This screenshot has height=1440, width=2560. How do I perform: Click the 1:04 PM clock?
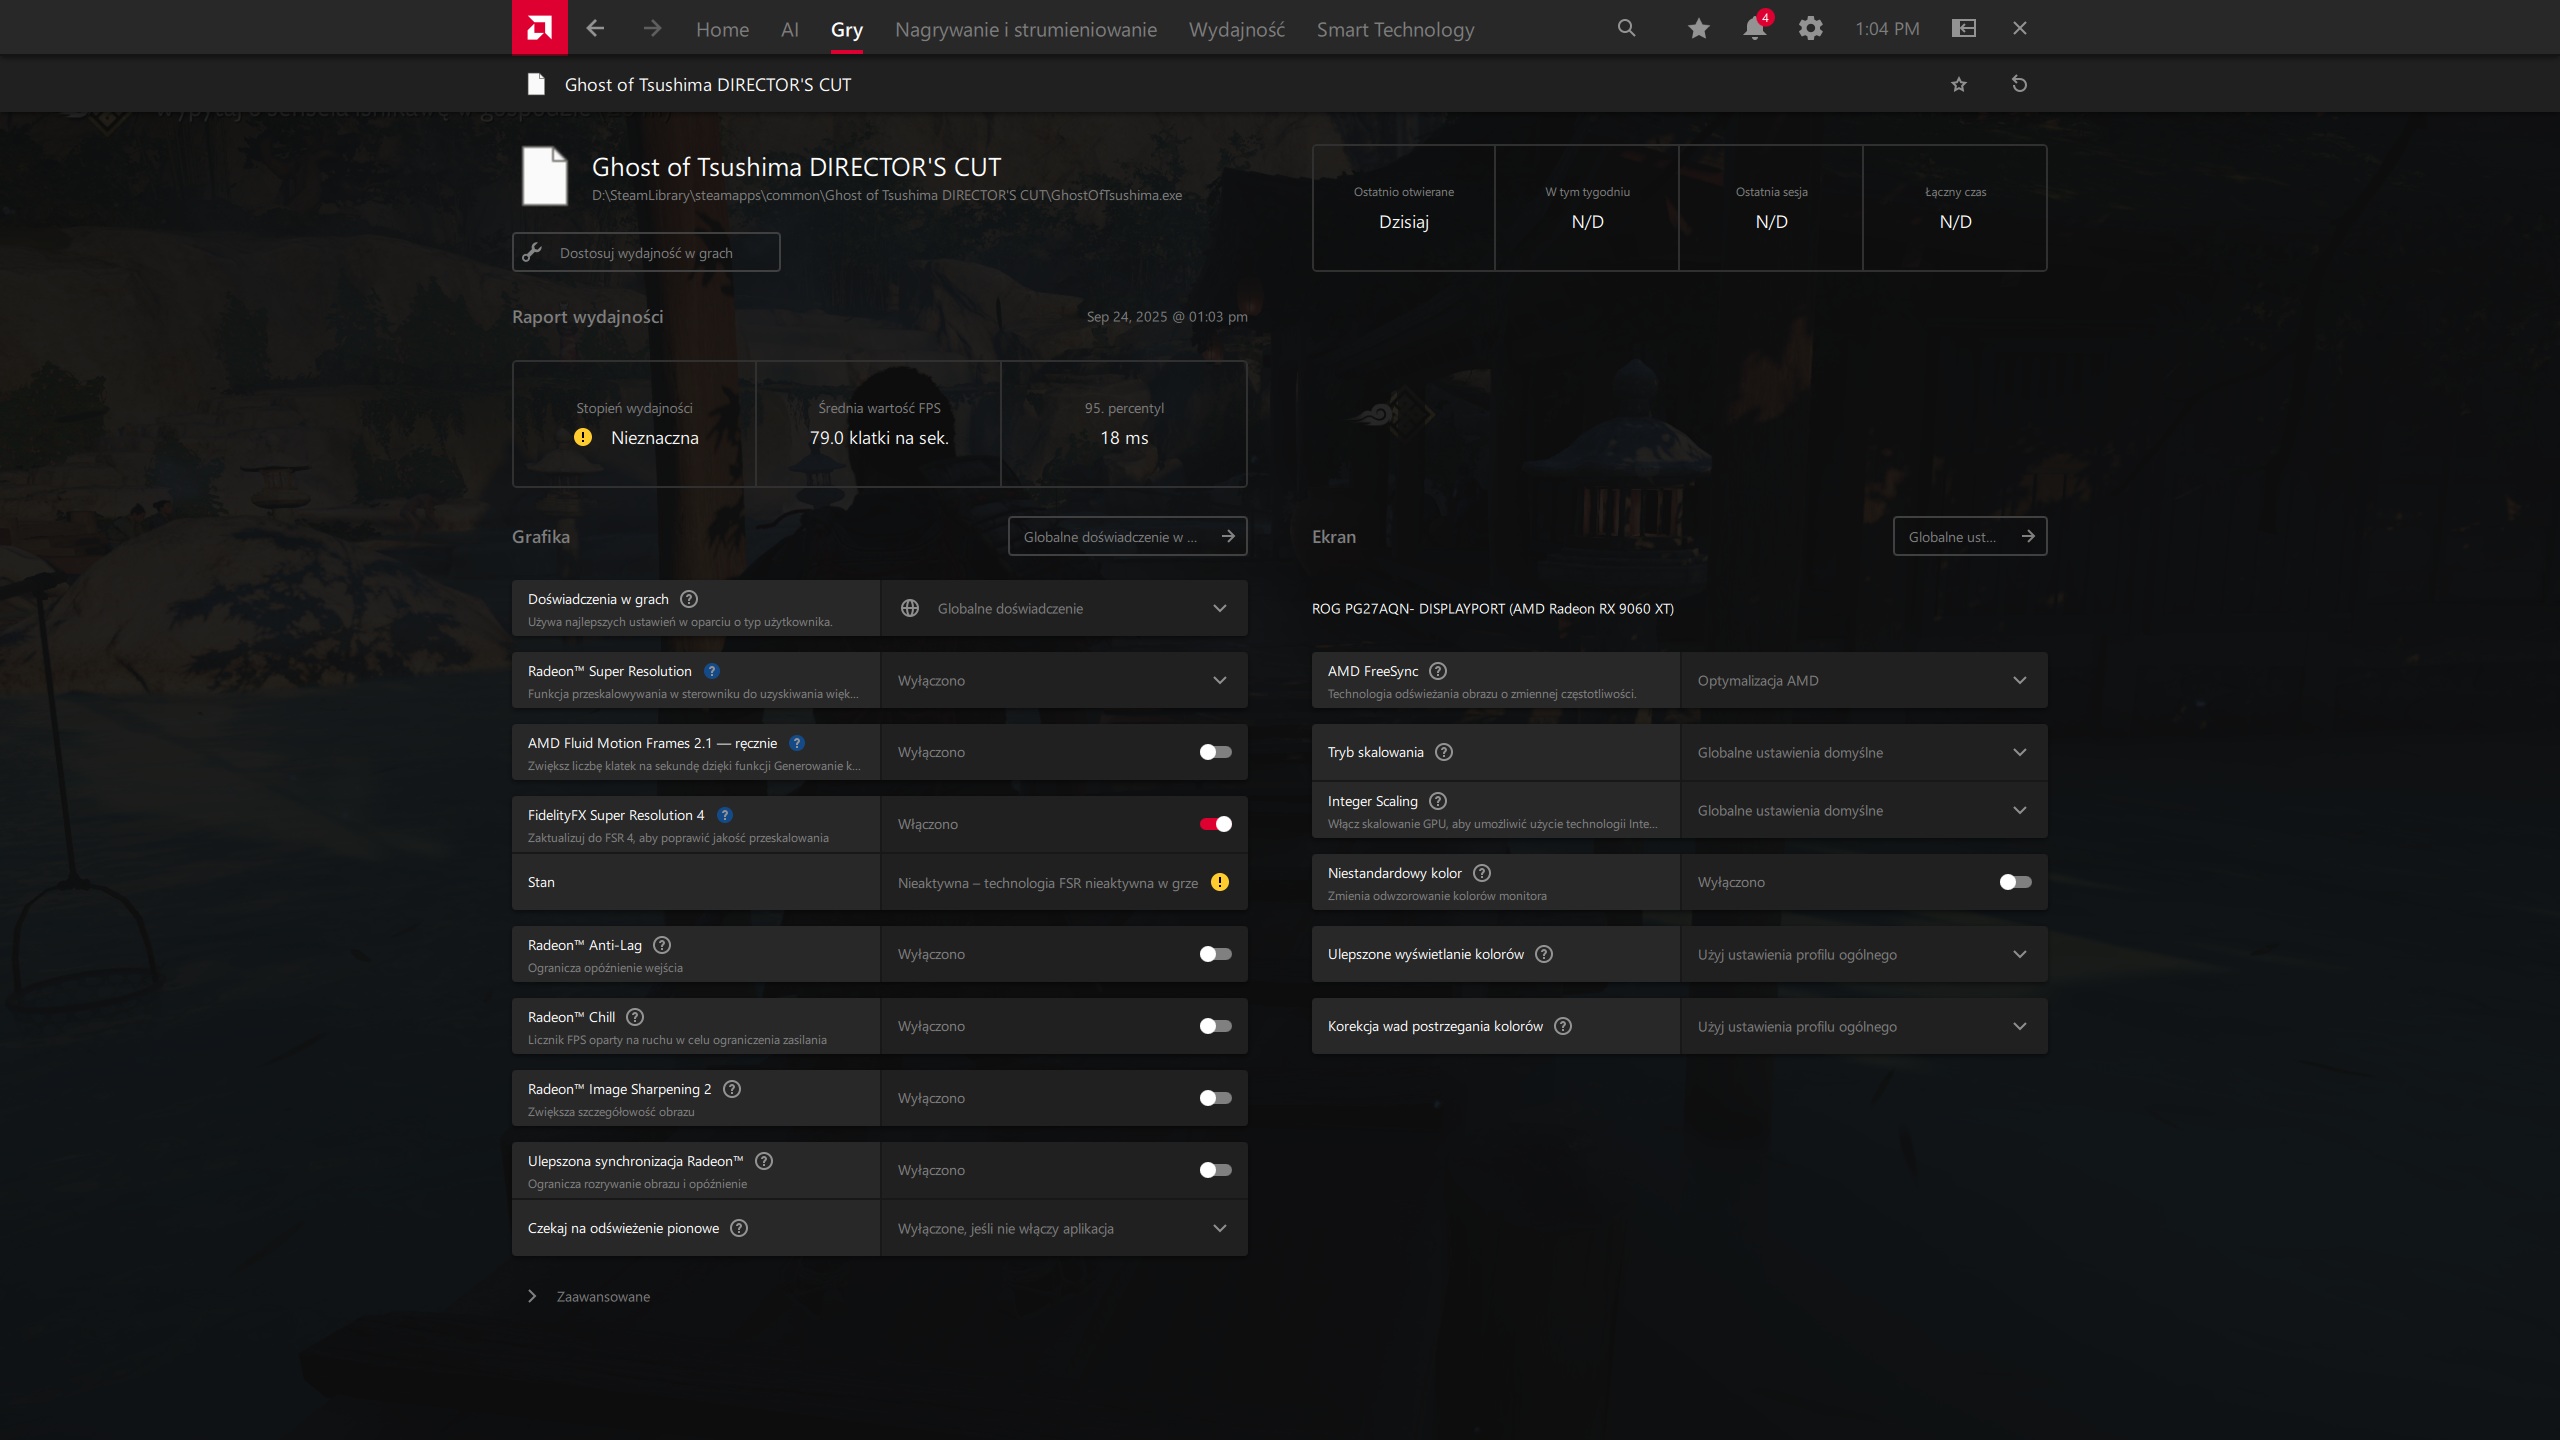click(x=1887, y=29)
